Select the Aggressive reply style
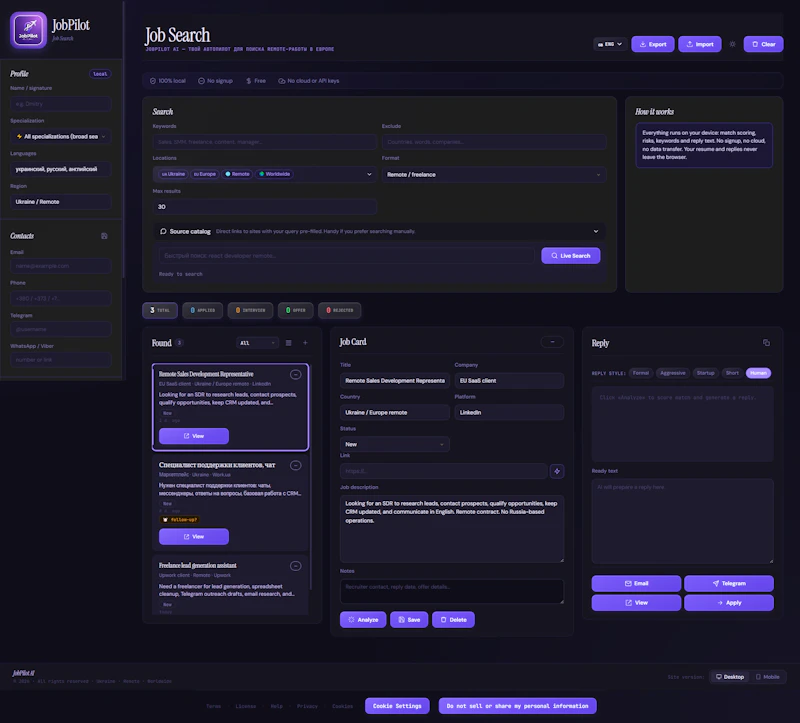The image size is (800, 723). coord(672,373)
